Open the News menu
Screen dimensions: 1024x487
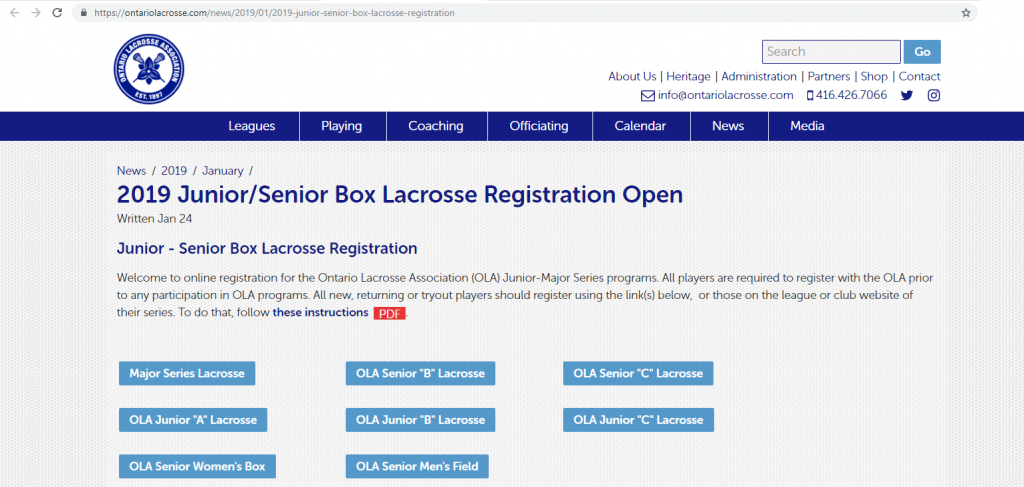click(x=728, y=126)
